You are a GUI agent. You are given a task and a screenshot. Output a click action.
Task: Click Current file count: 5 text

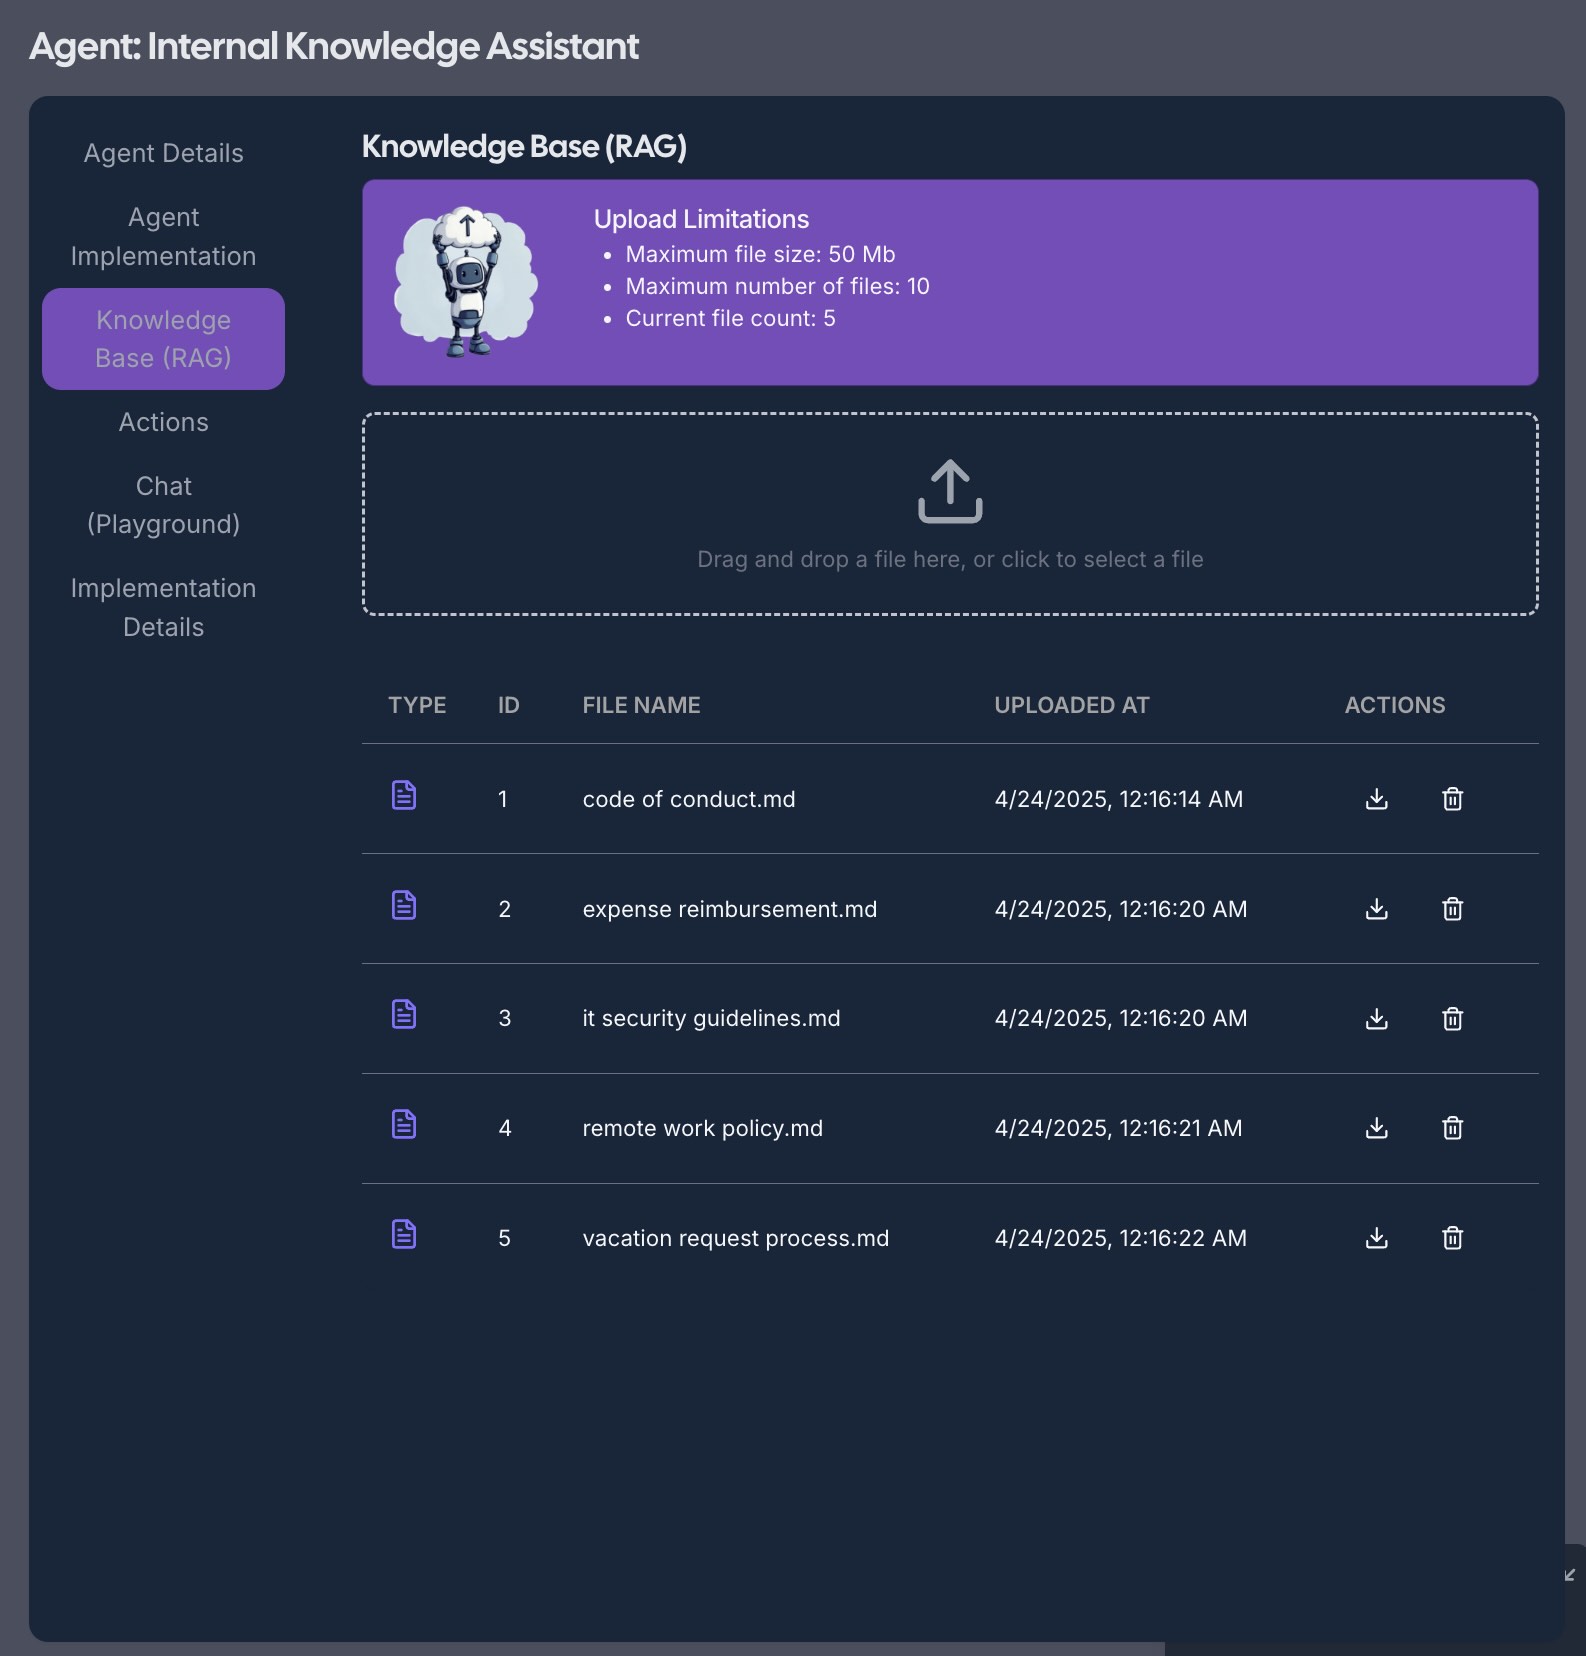(x=730, y=318)
